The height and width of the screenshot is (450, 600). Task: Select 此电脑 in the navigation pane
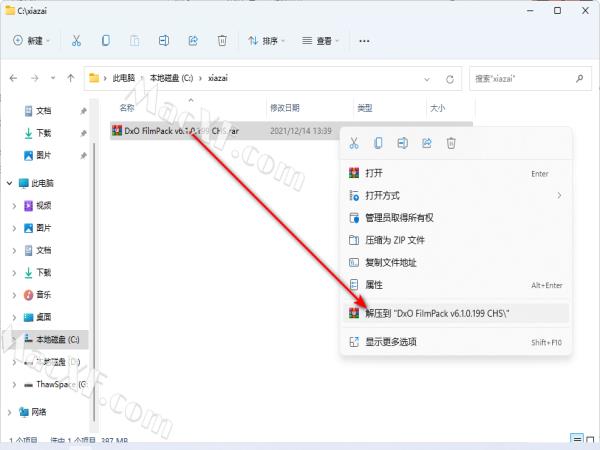pos(42,183)
